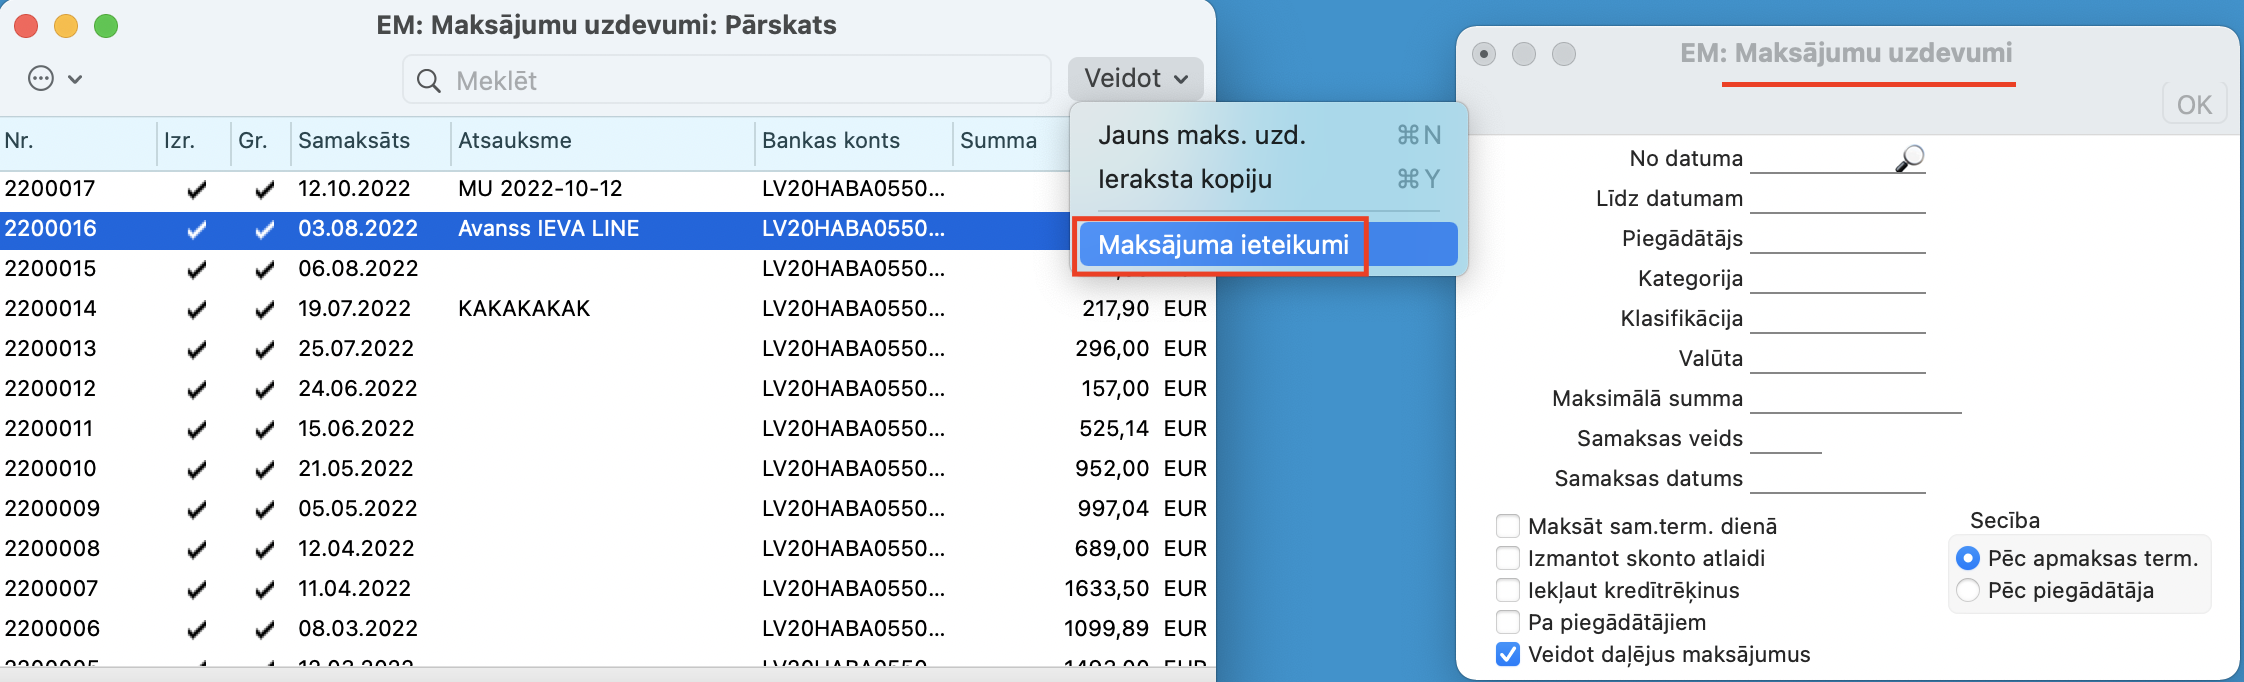Uncheck Veidot daļējus maksājumus
This screenshot has height=682, width=2244.
pos(1508,654)
